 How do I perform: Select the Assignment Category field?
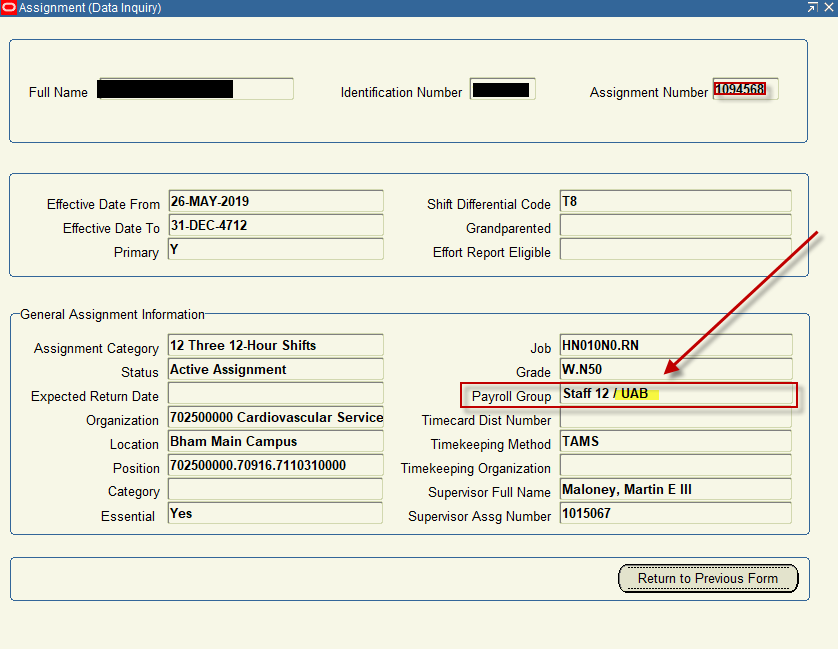tap(275, 346)
